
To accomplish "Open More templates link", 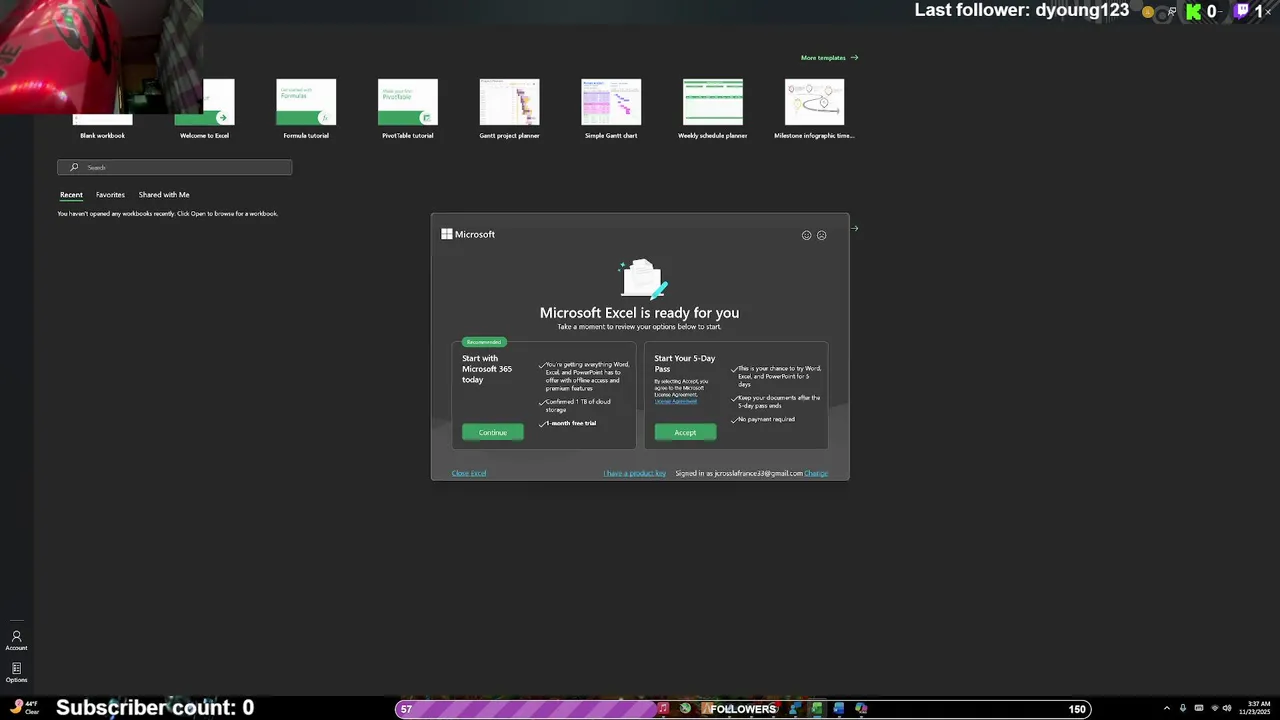I will (829, 57).
